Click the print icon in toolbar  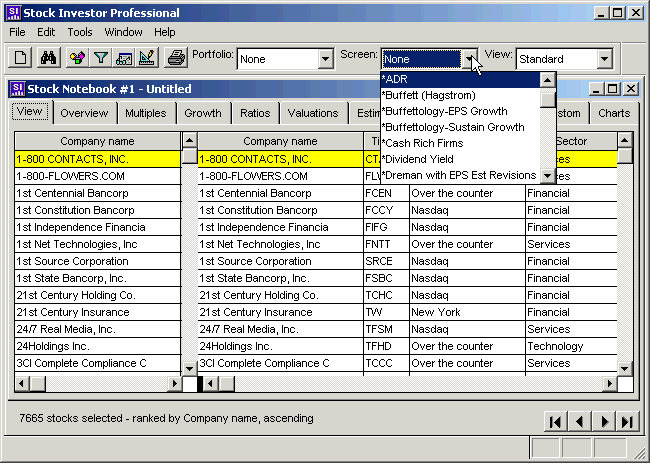coord(176,58)
